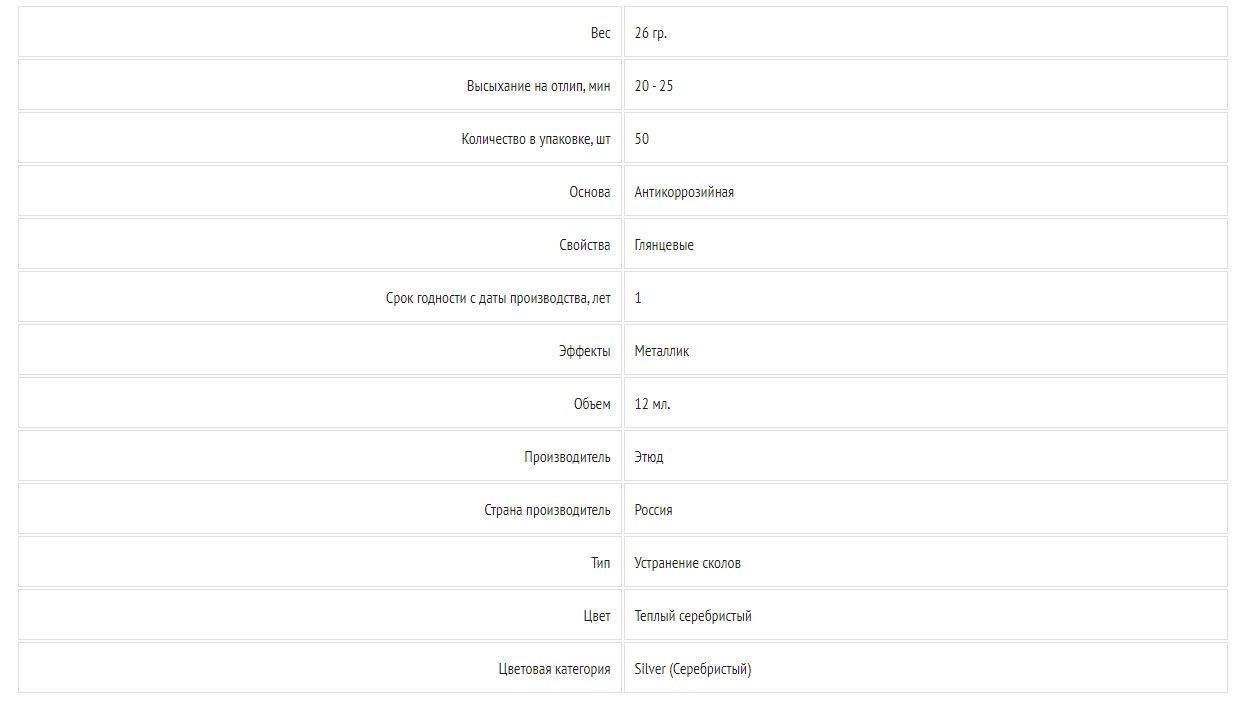Select the '12 мл.' volume value
Viewport: 1247px width, 708px height.
(x=653, y=404)
